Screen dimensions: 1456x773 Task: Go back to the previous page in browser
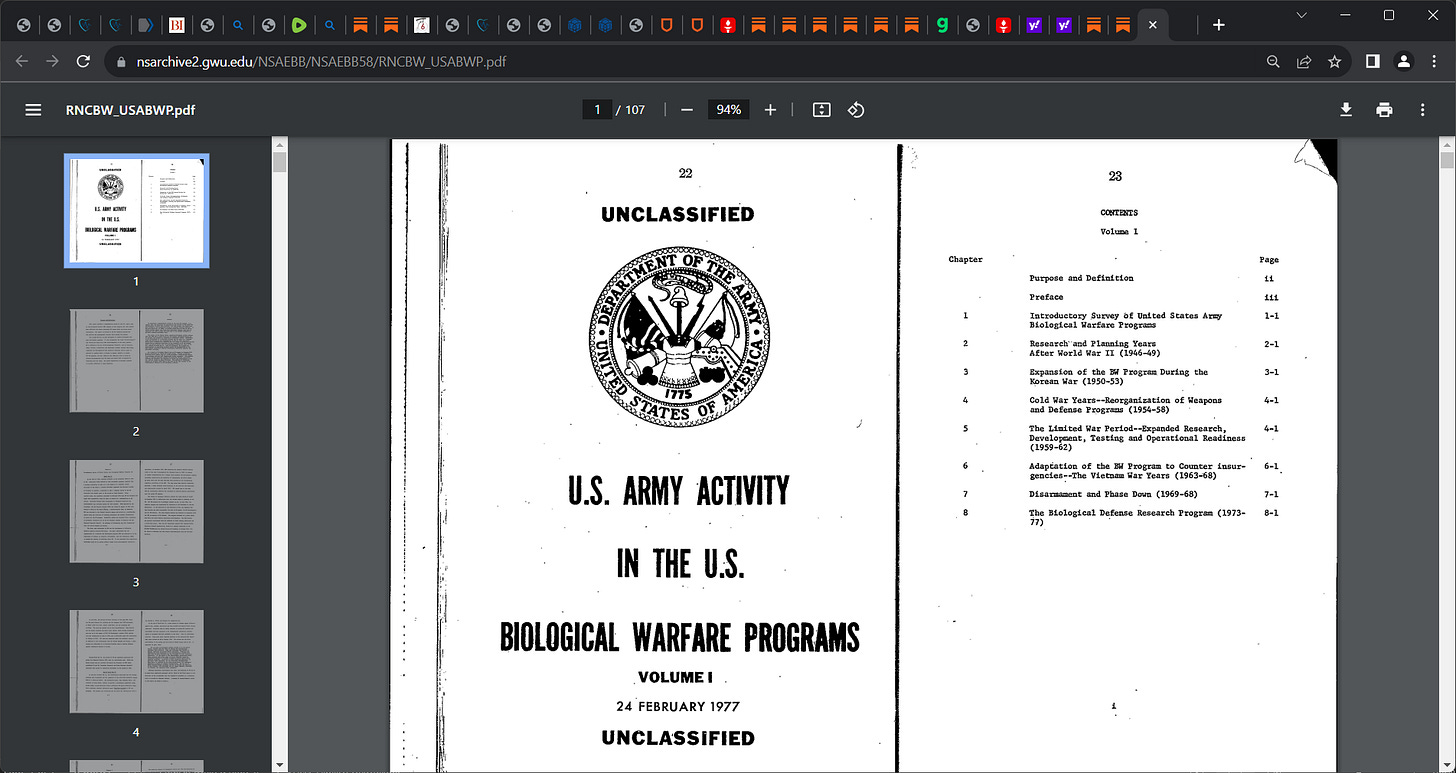click(23, 61)
